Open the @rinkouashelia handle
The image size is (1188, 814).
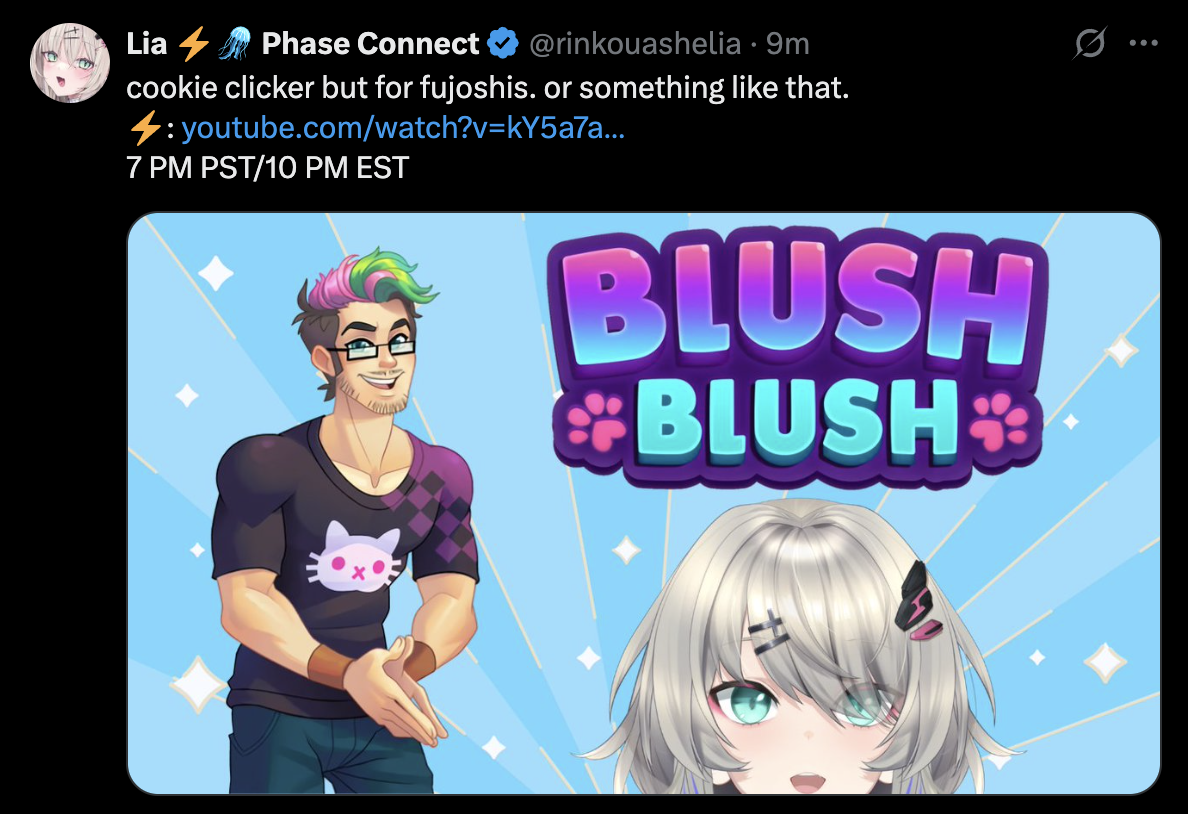(635, 44)
